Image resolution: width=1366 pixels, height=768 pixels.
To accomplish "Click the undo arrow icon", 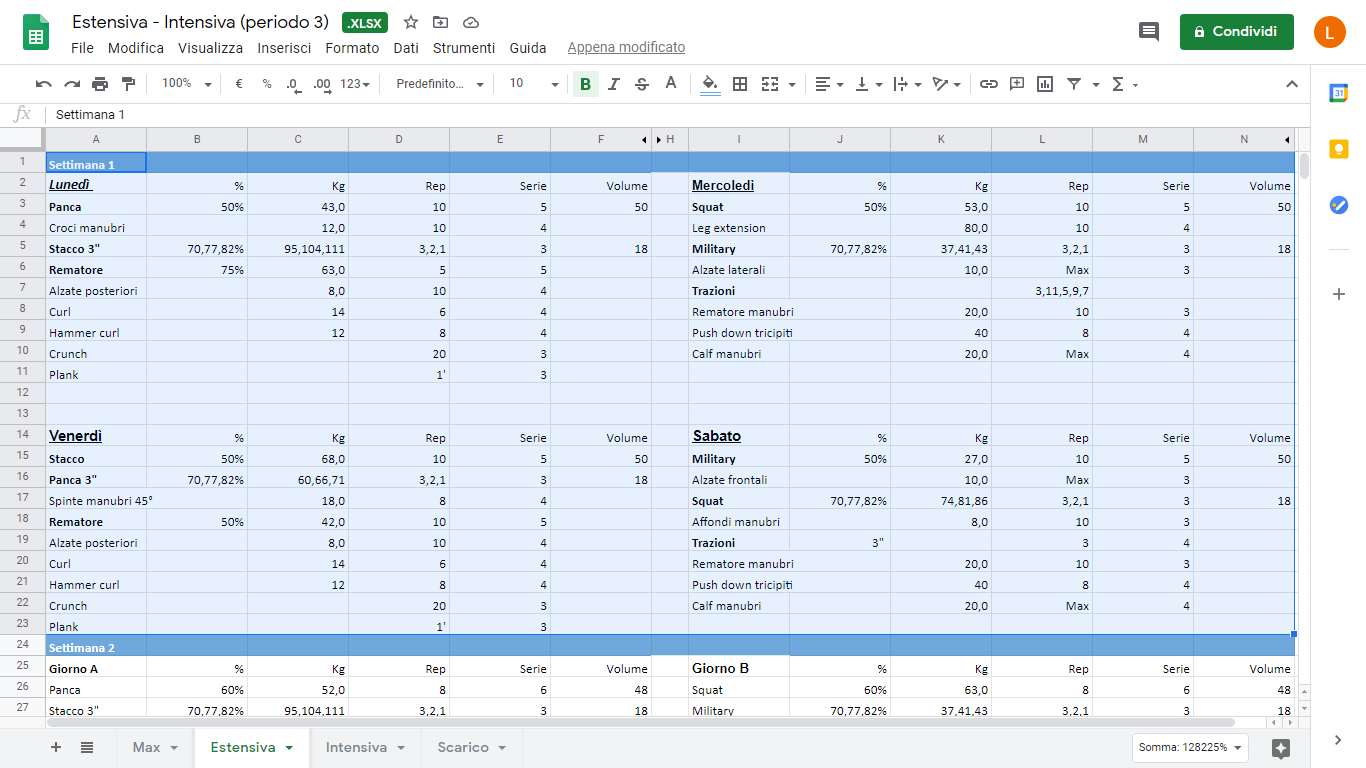I will pos(43,84).
